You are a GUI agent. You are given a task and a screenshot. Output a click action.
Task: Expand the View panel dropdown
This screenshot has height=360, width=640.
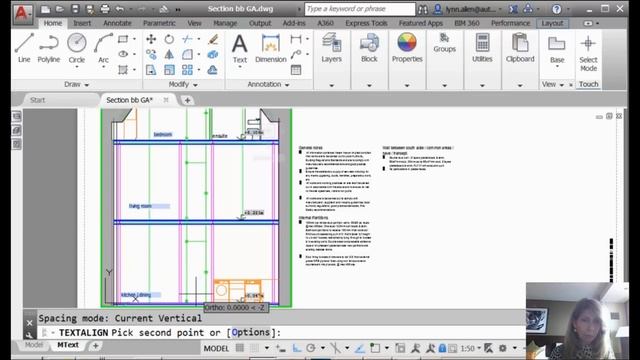point(553,84)
